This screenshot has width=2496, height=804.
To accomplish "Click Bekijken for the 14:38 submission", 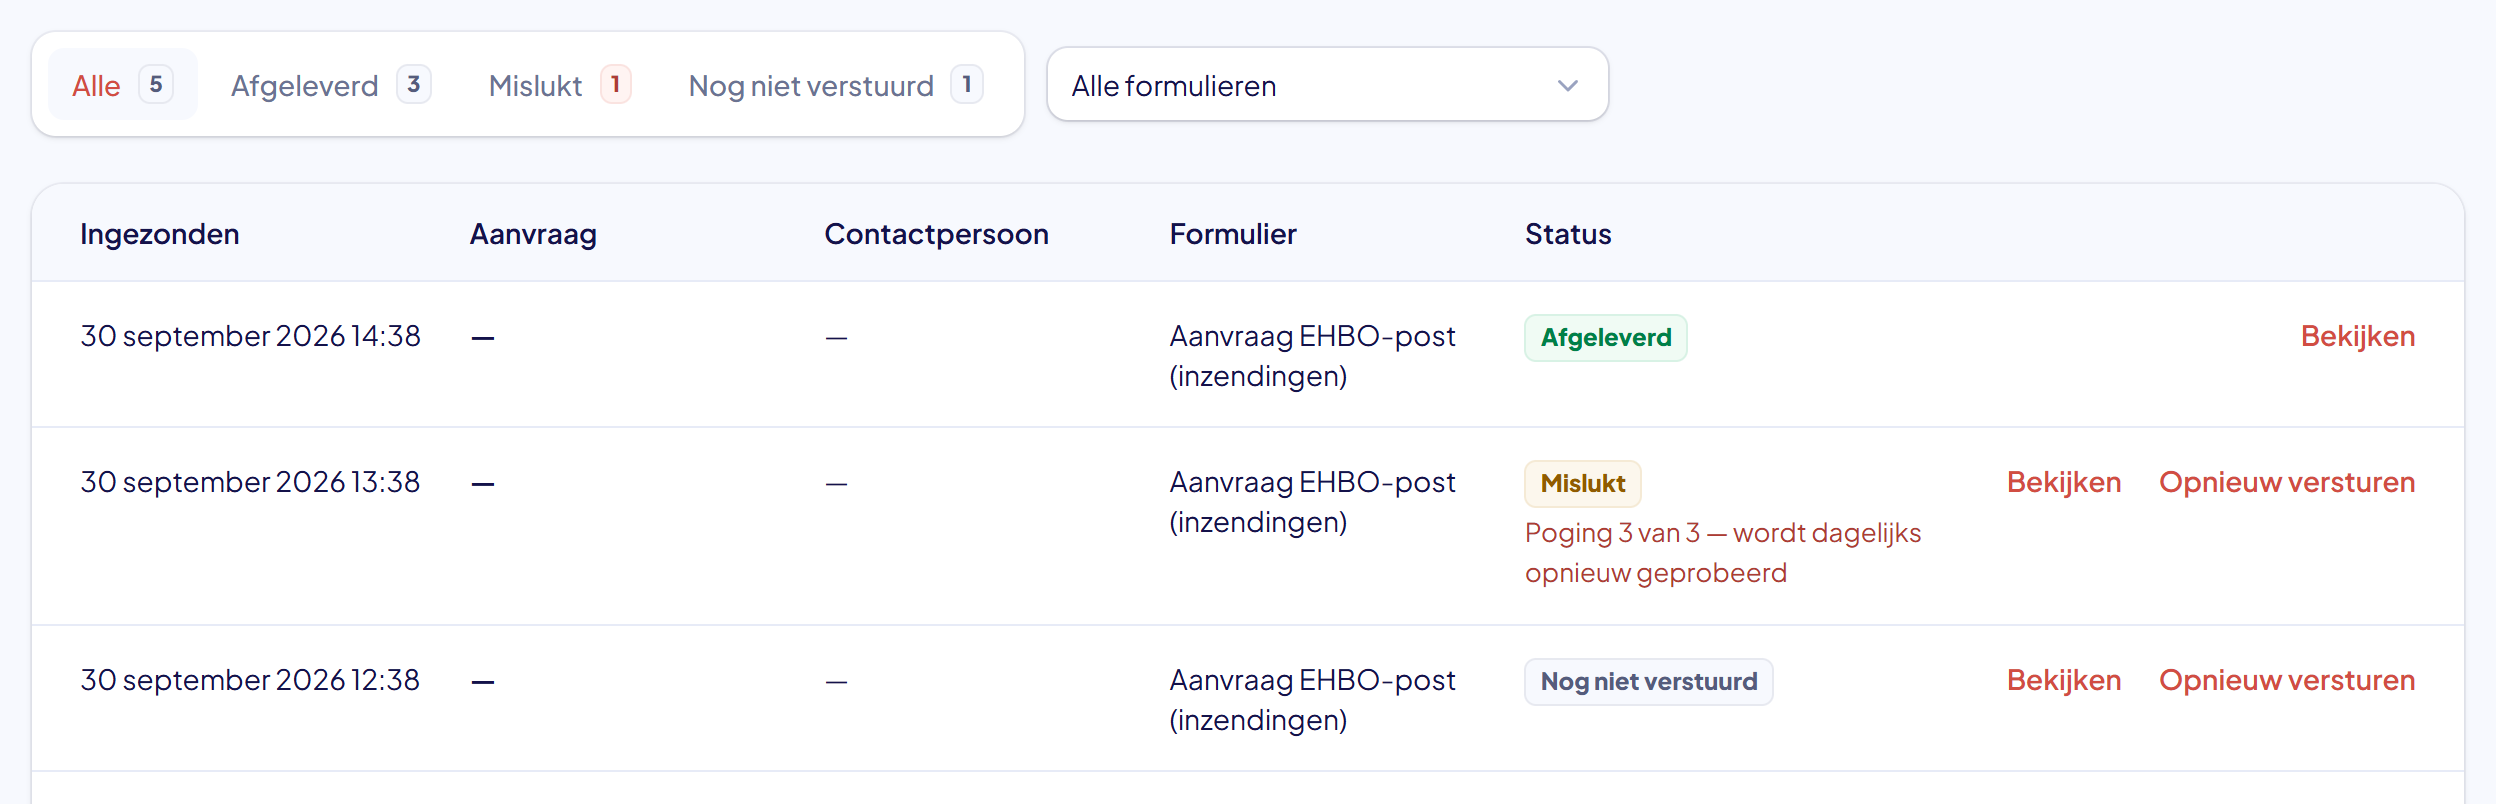I will point(2357,336).
